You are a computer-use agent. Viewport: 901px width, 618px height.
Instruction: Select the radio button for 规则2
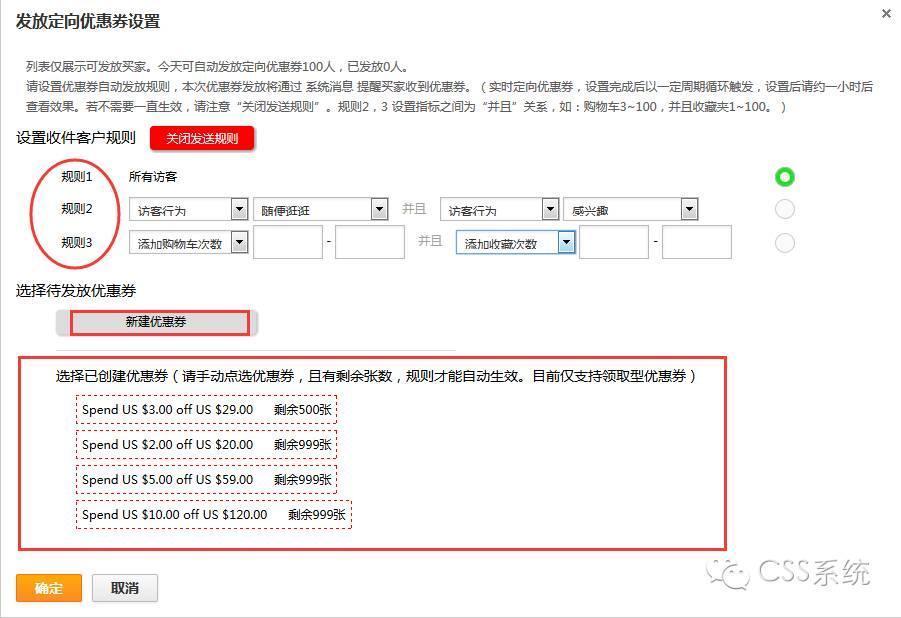click(785, 209)
